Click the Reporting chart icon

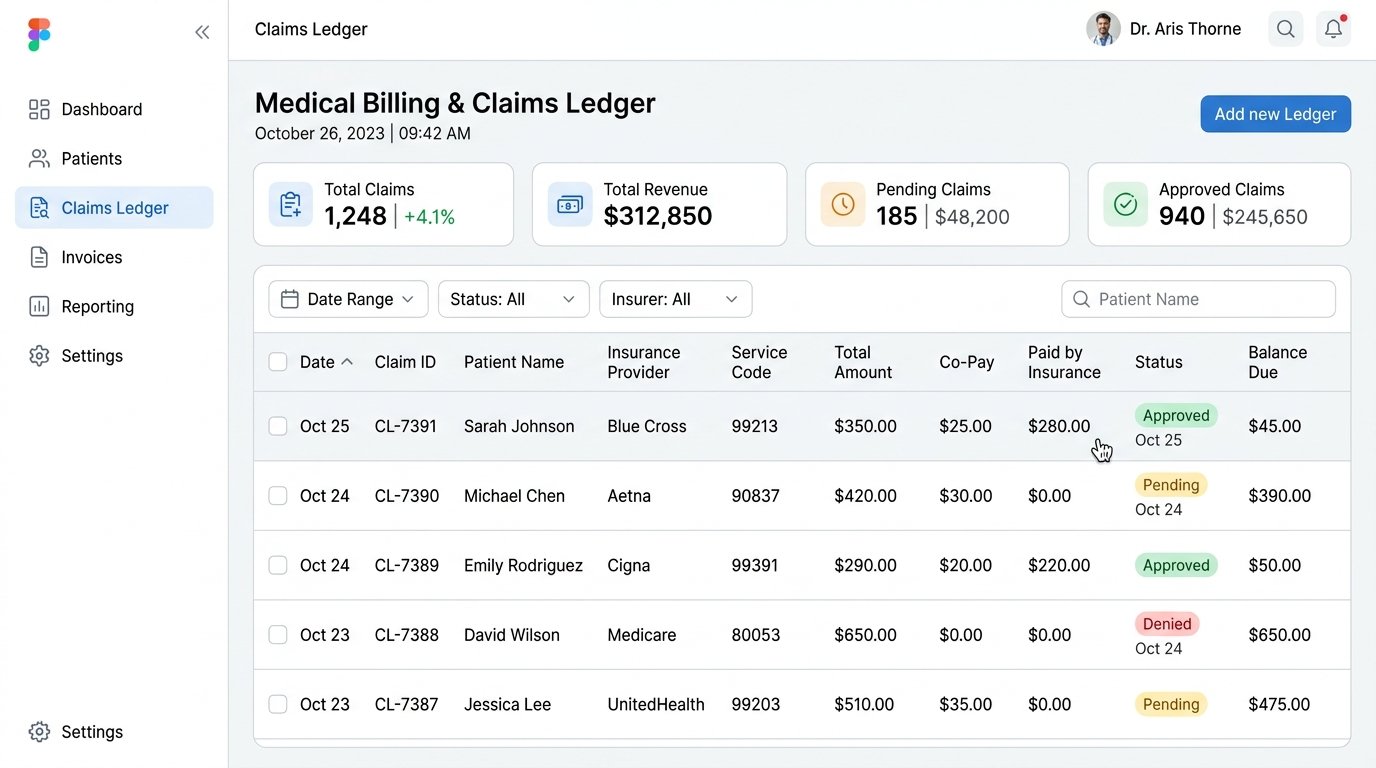pos(39,306)
